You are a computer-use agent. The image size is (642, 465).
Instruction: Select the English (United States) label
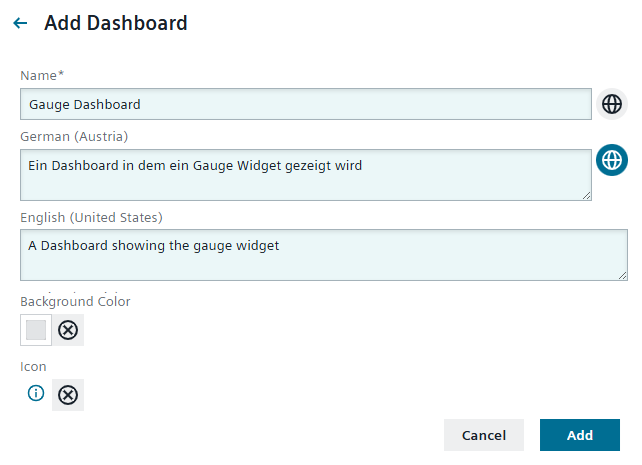click(x=91, y=217)
